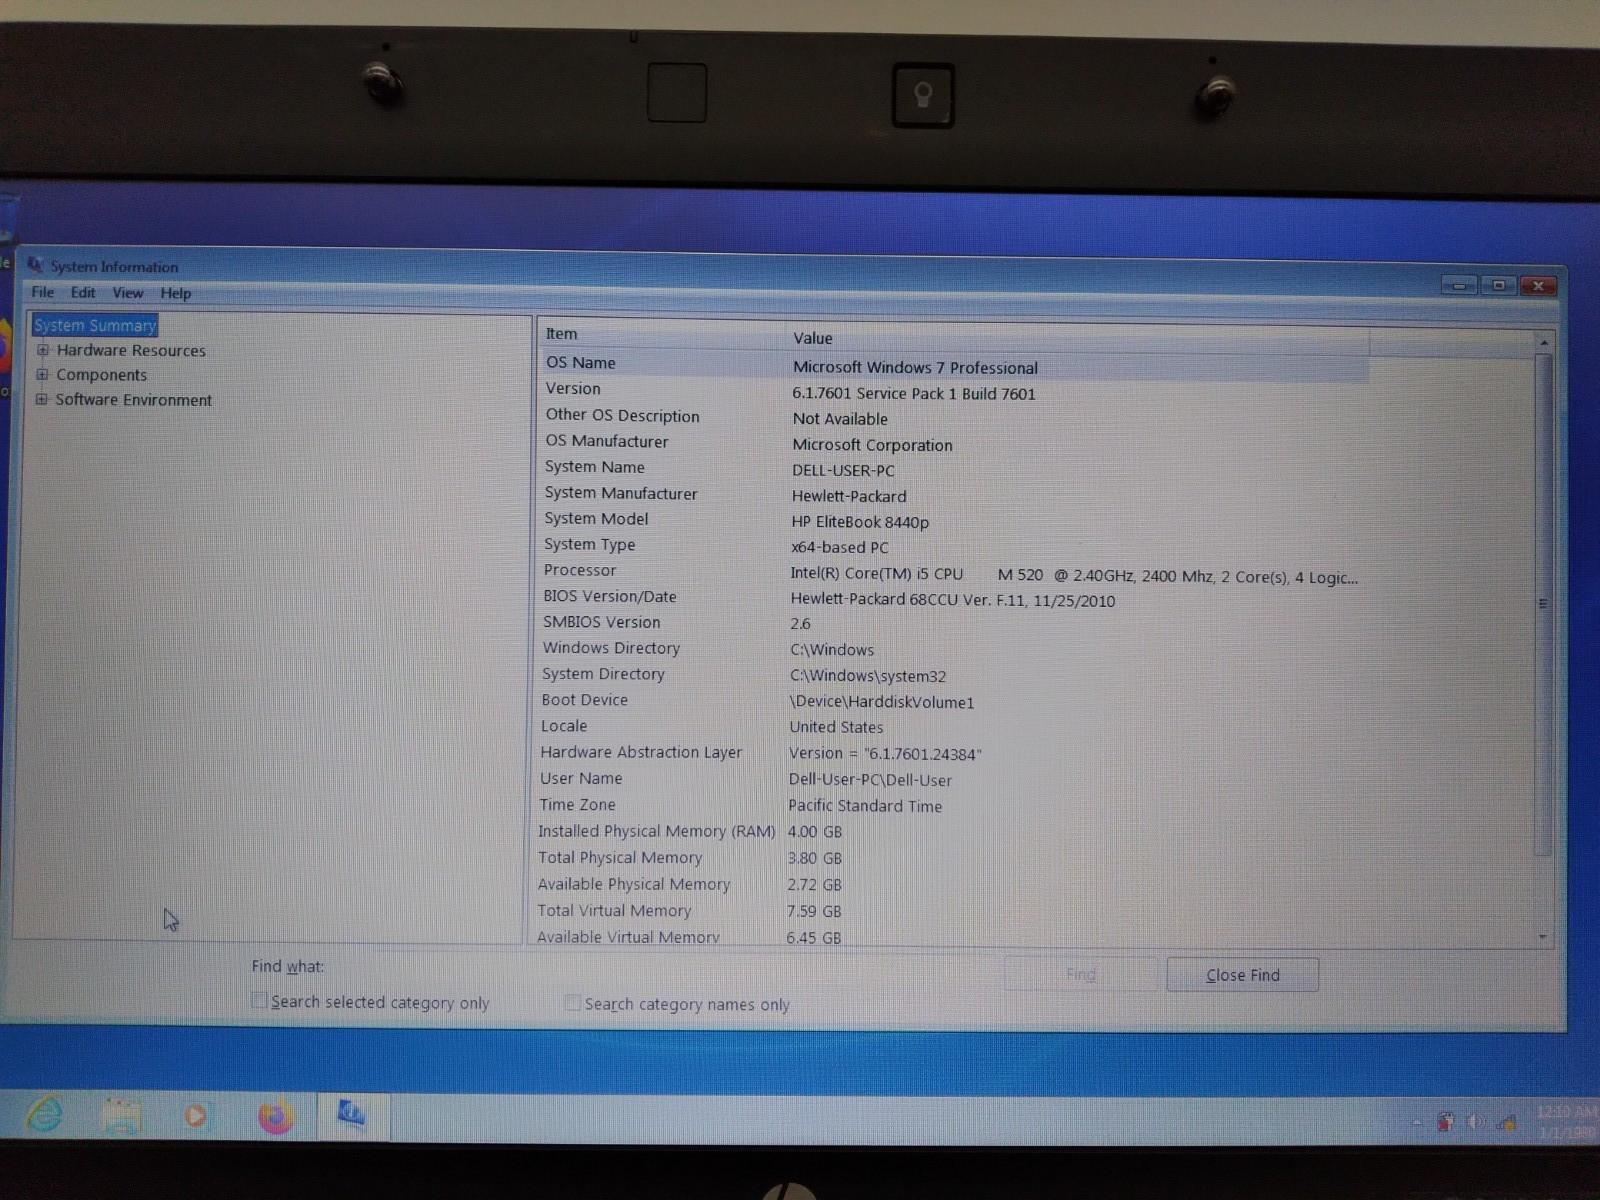Click the network icon in system tray

(x=1506, y=1122)
